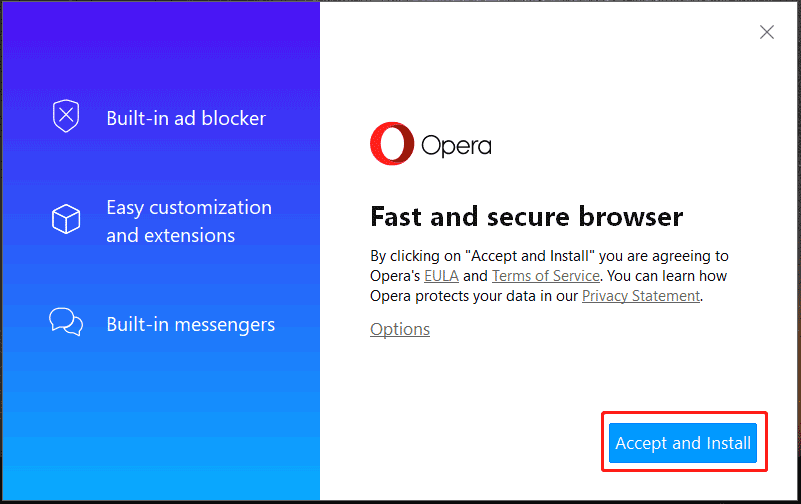801x504 pixels.
Task: Open the EULA link
Action: point(441,276)
